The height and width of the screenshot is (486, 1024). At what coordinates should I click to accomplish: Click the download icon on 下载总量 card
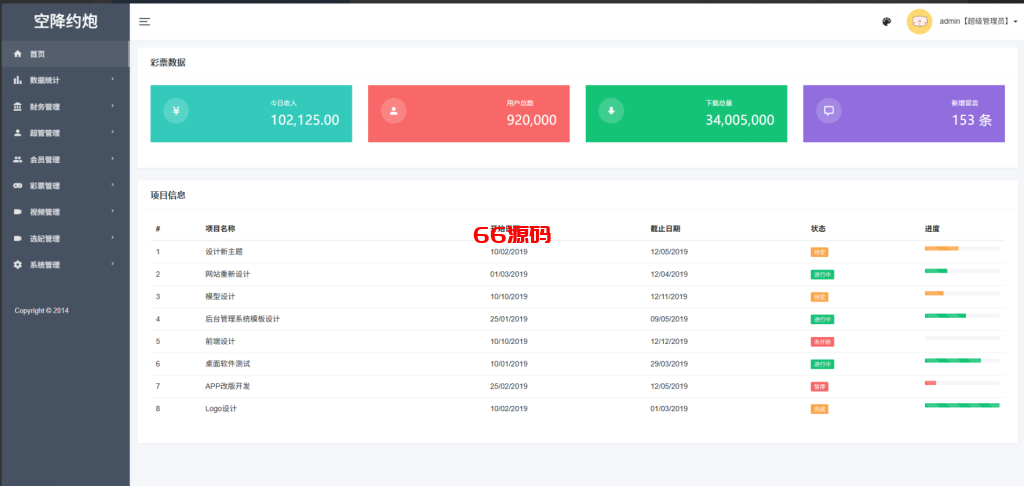pyautogui.click(x=611, y=110)
